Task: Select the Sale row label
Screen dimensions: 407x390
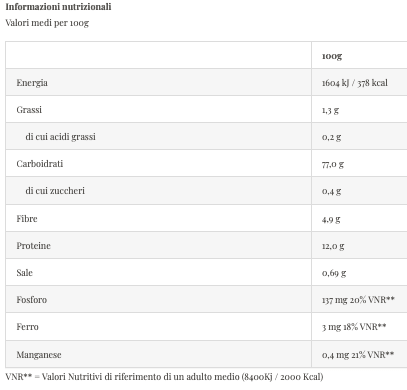Action: point(25,273)
